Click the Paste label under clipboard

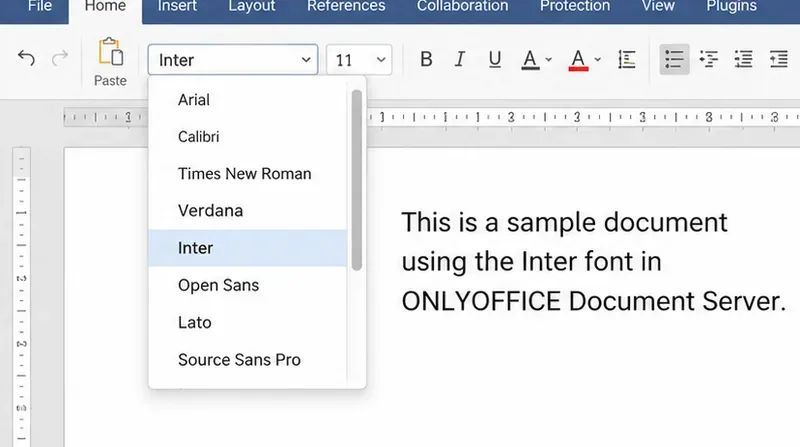click(x=110, y=81)
